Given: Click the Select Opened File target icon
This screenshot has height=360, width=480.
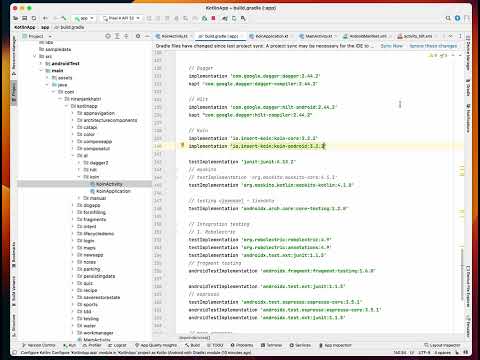Looking at the screenshot, I should pyautogui.click(x=108, y=36).
